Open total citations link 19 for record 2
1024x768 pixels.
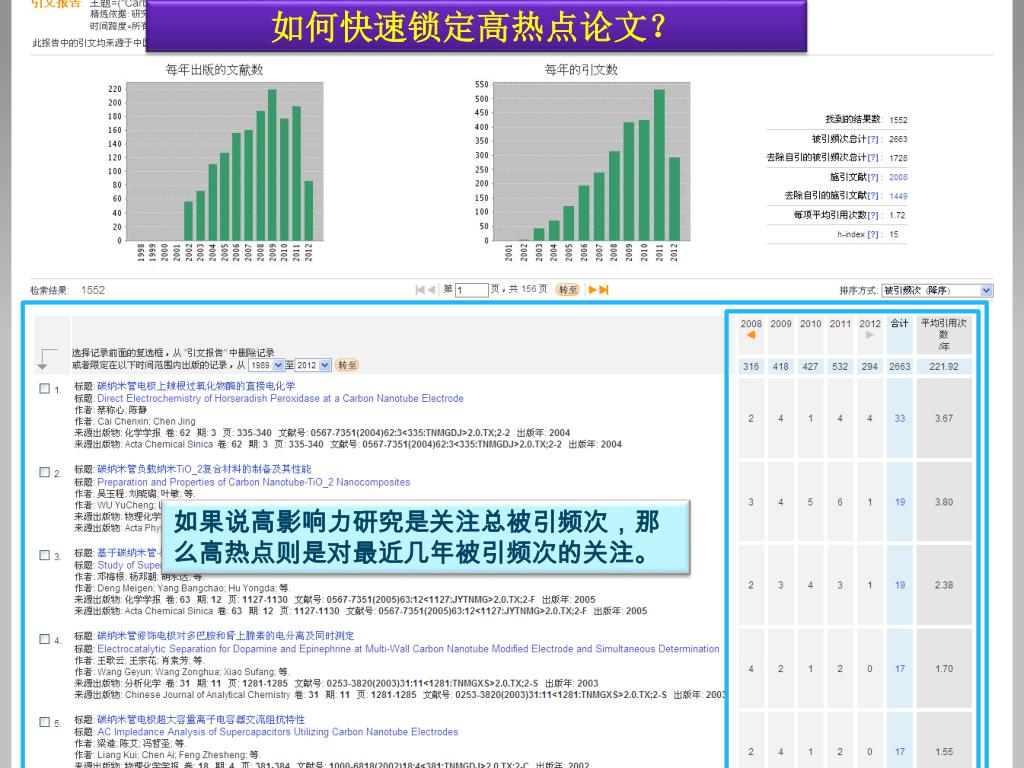point(899,502)
